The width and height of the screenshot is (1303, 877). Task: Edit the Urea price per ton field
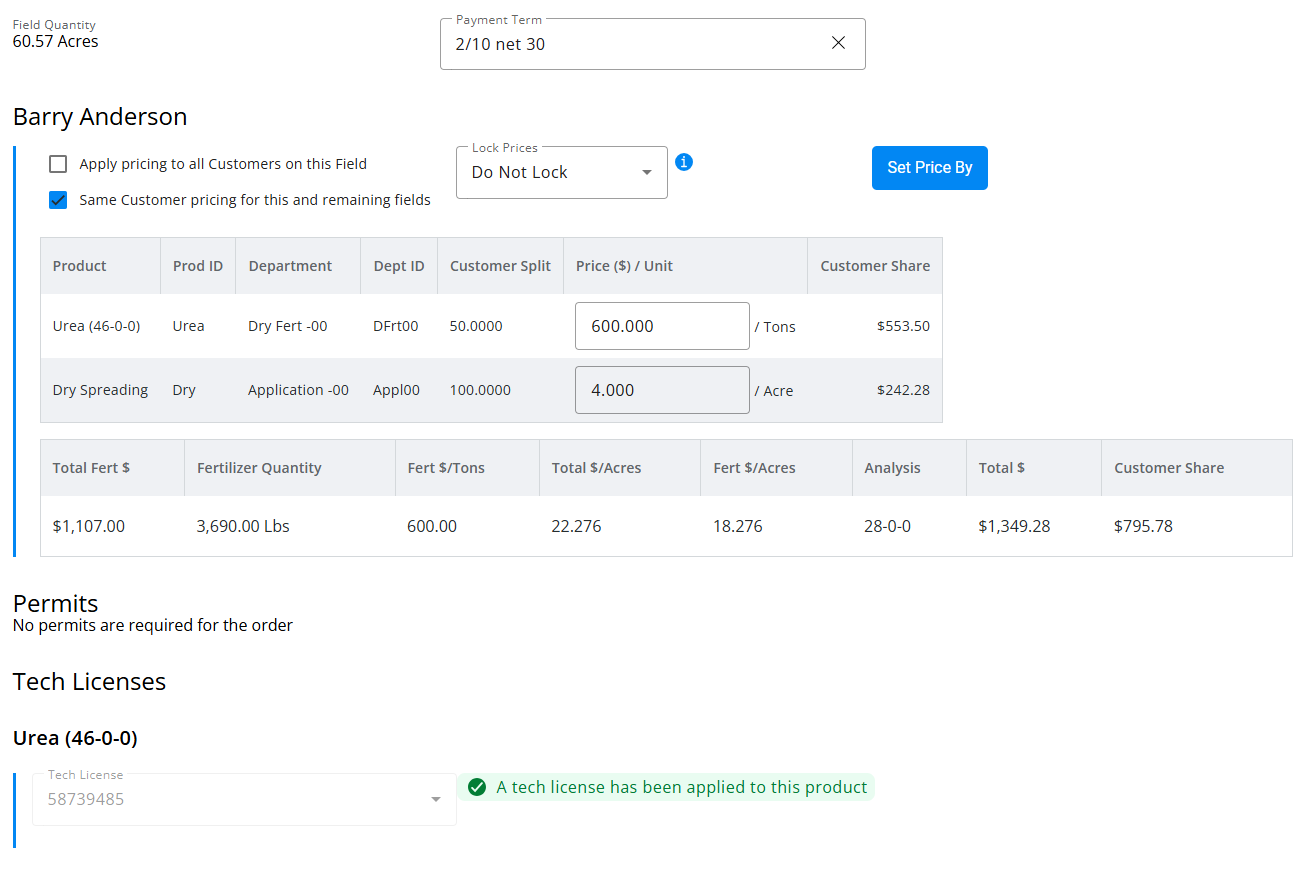click(x=661, y=326)
